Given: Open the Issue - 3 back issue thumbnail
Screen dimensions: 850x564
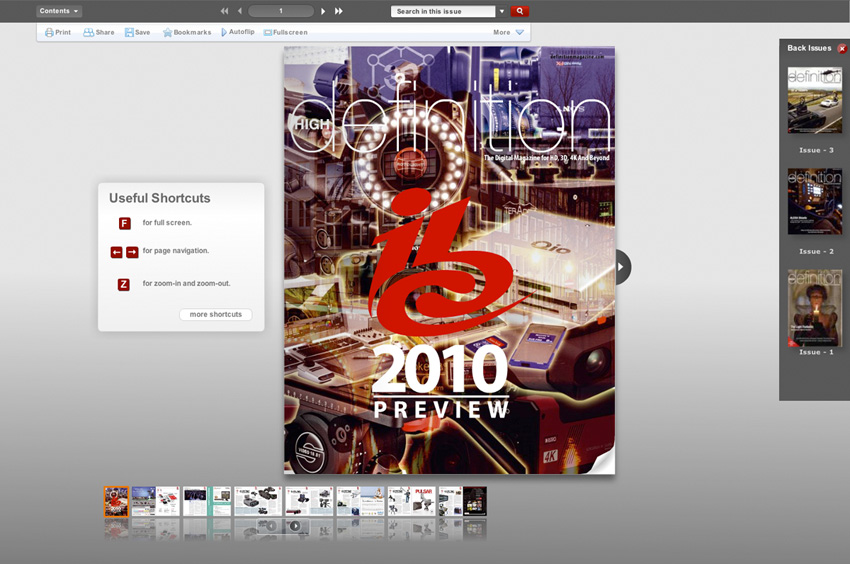Looking at the screenshot, I should (x=815, y=101).
